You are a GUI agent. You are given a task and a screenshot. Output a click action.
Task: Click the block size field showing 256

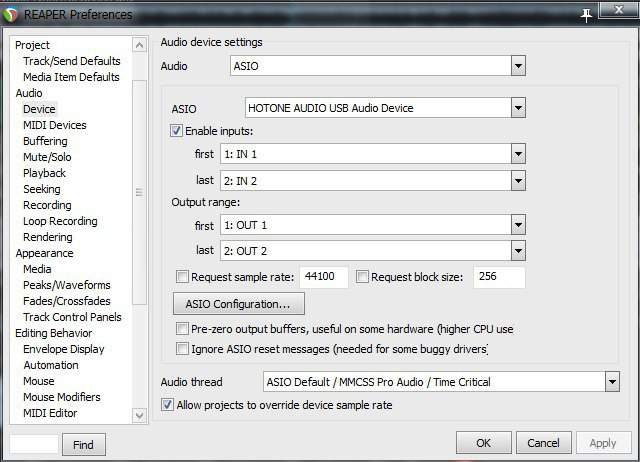(499, 277)
